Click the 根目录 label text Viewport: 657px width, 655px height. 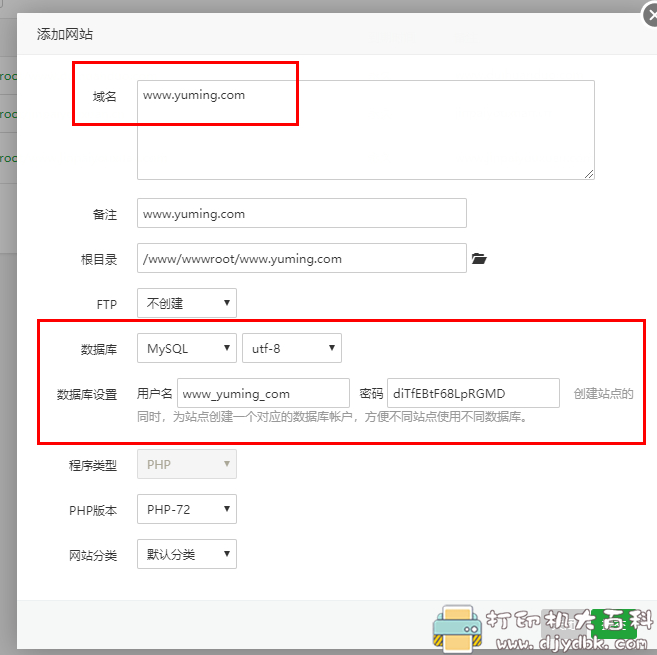point(99,259)
